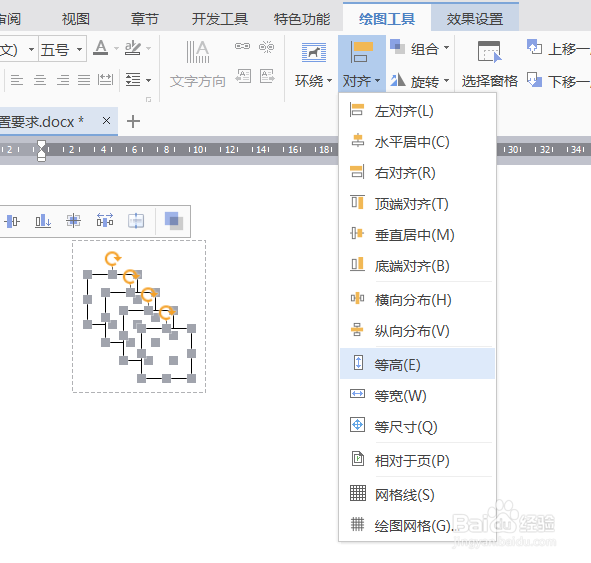
Task: Switch to the 绘图工具 ribbon tab
Action: tap(387, 18)
